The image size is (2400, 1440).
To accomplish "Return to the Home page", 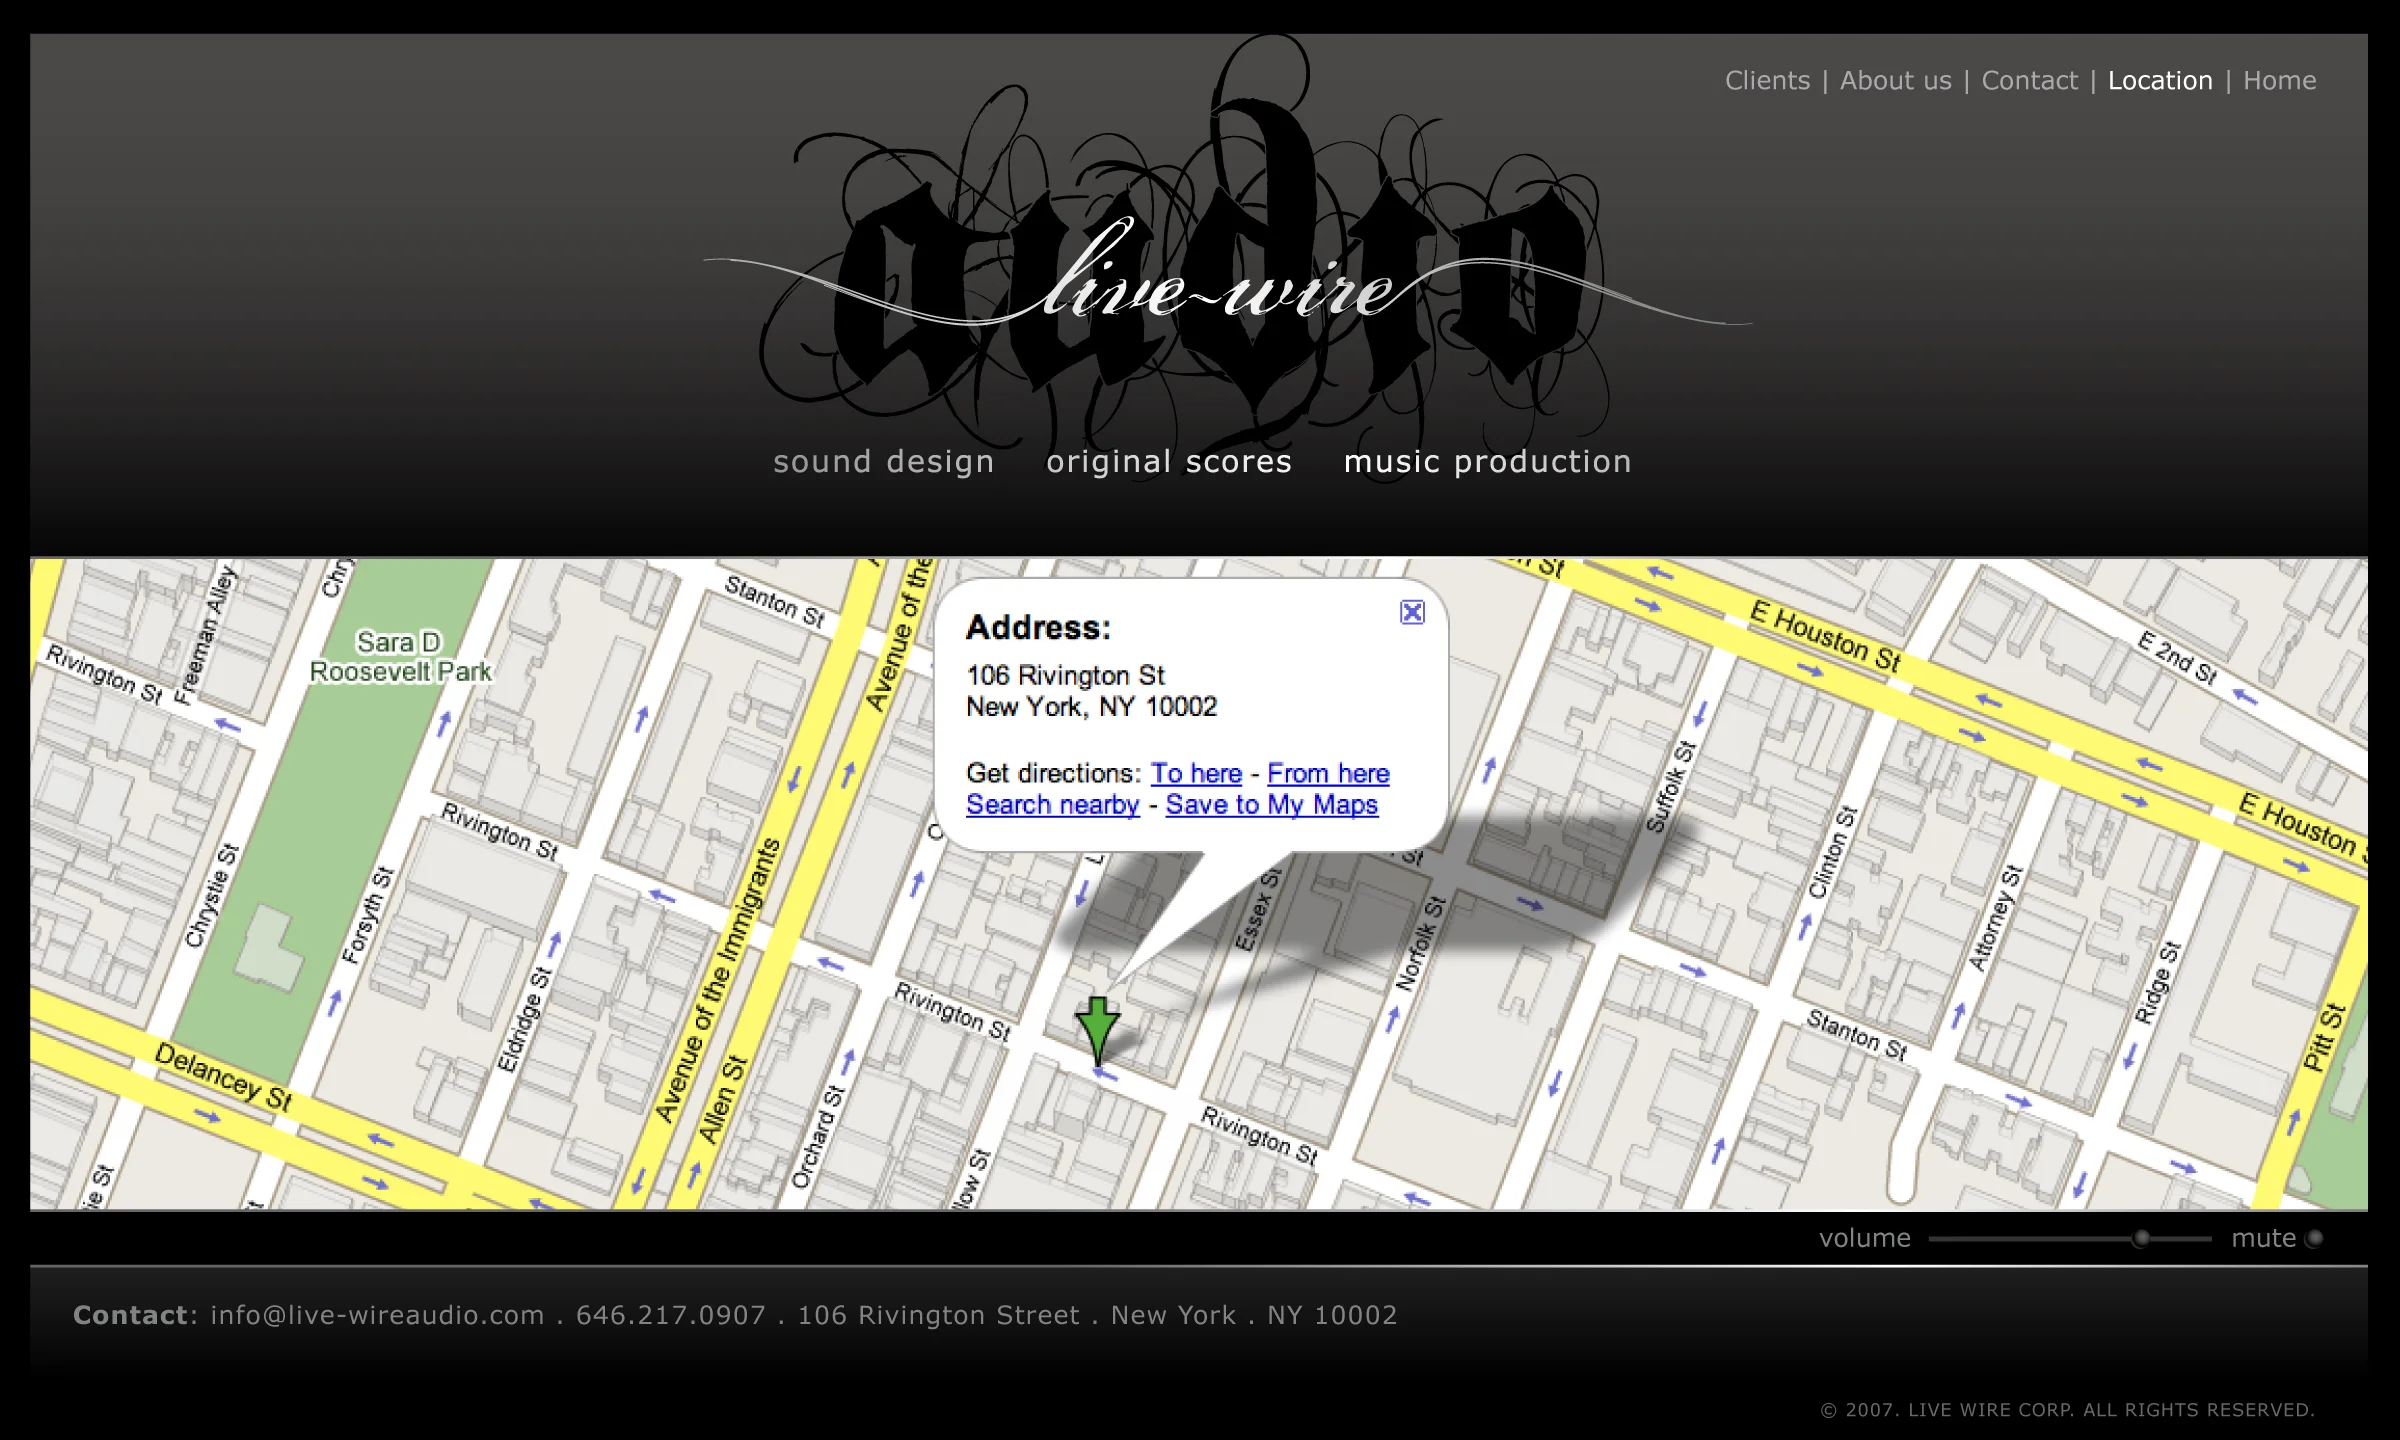I will click(x=2279, y=81).
